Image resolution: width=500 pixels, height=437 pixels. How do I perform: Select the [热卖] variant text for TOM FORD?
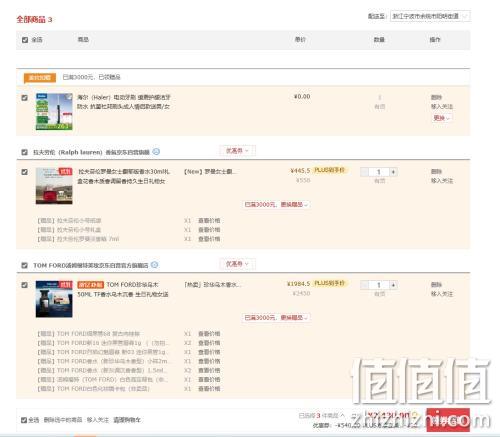212,285
